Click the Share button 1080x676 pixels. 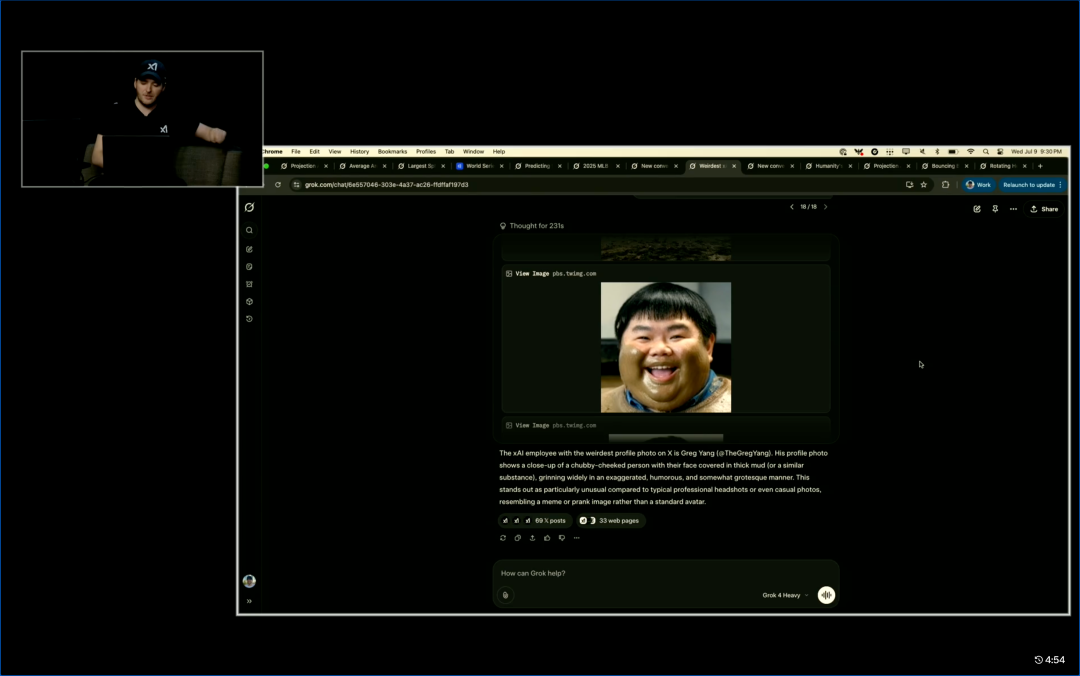coord(1044,209)
